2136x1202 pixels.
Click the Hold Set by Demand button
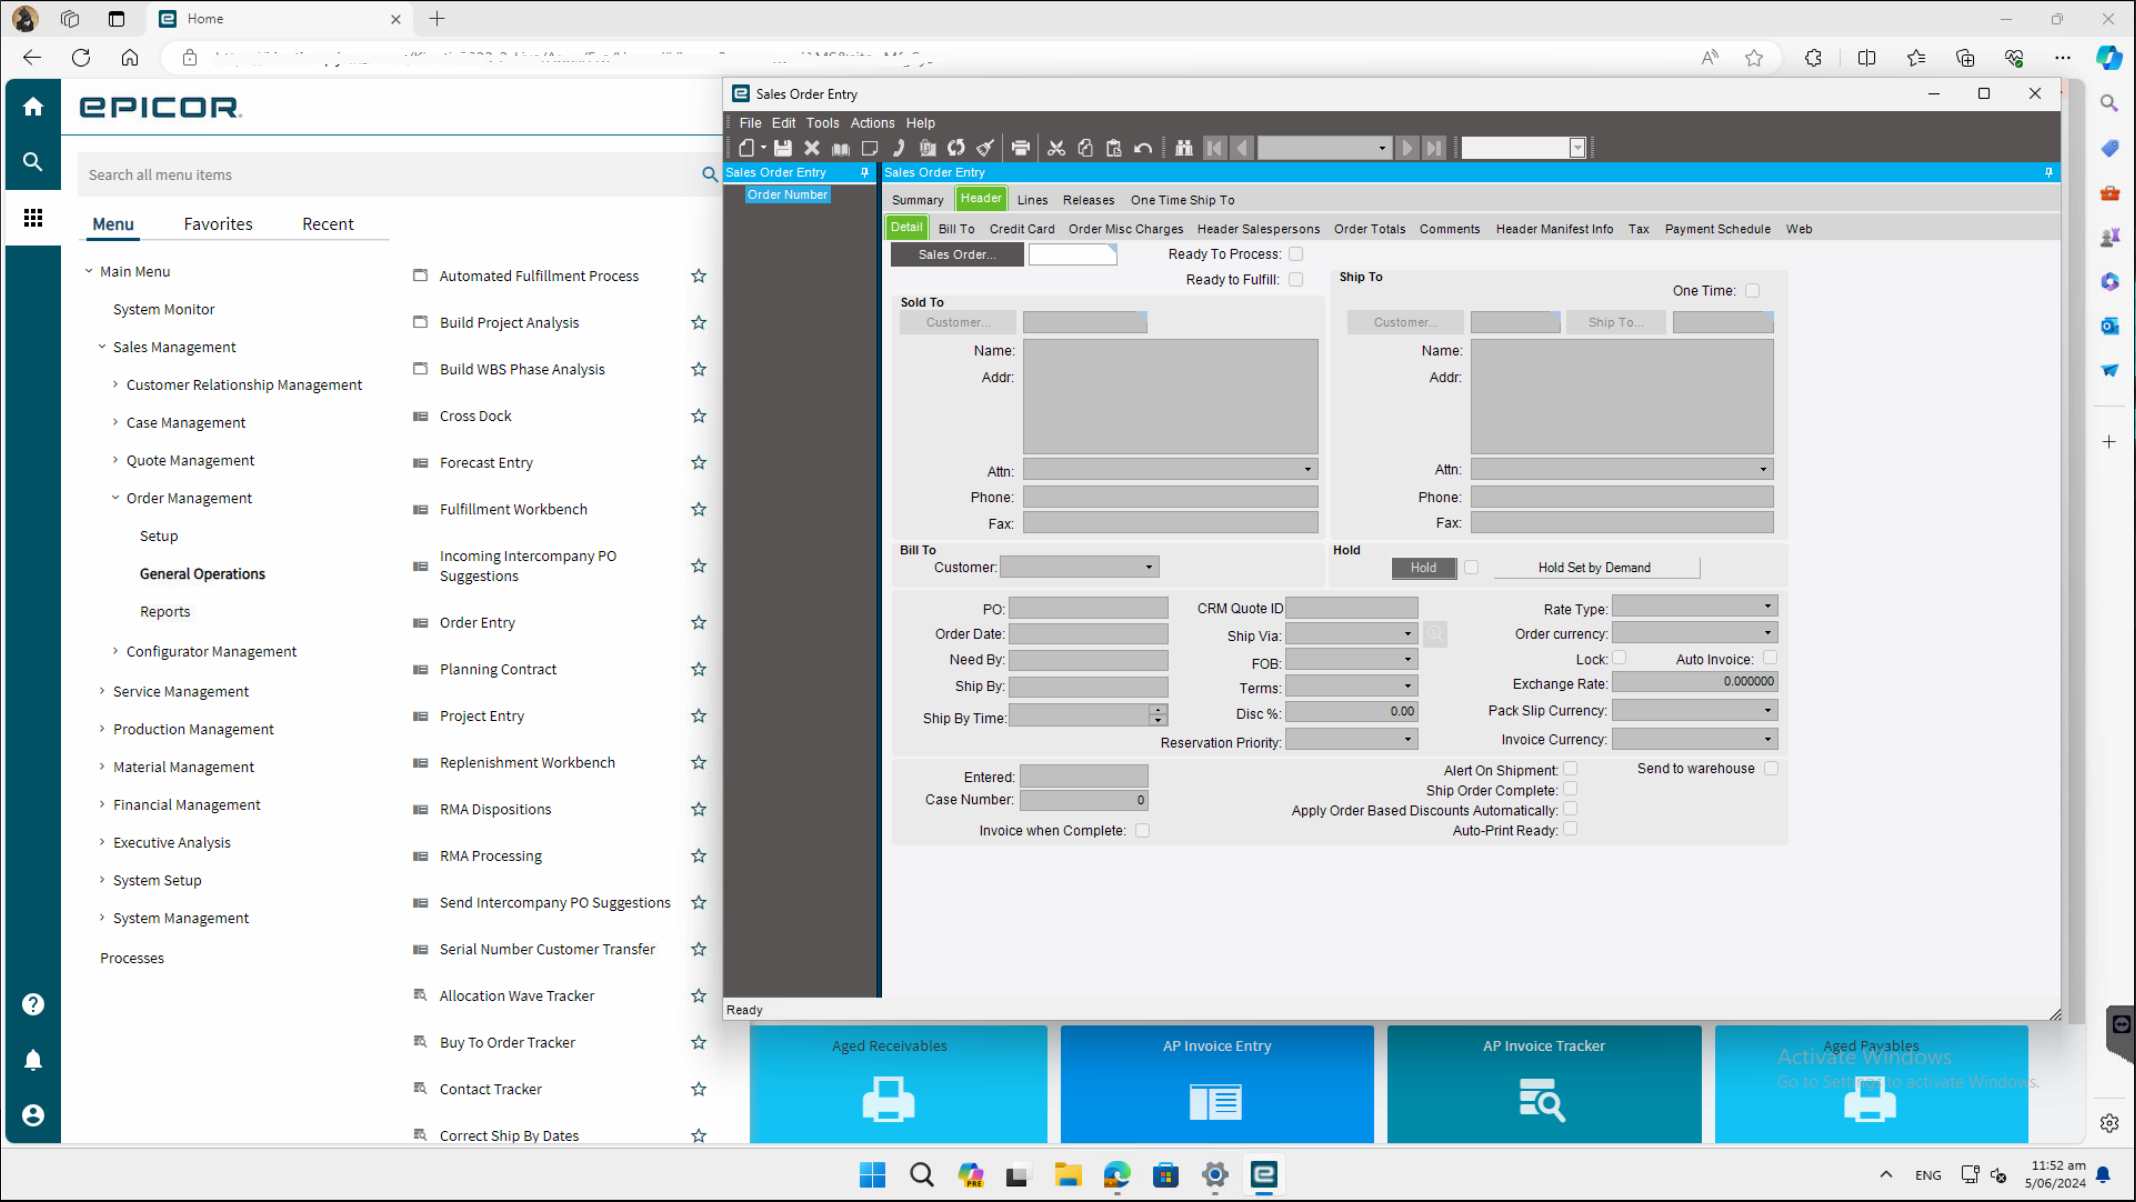(x=1595, y=568)
